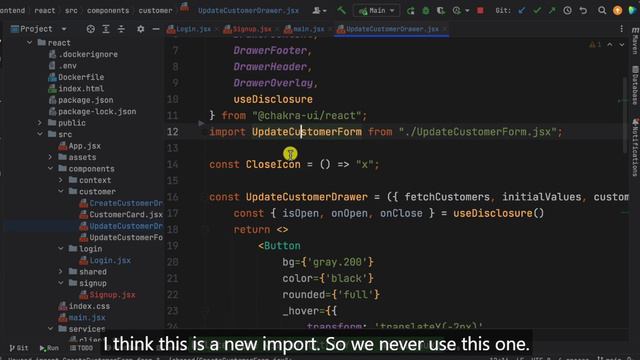
Task: Click the Build project hammer icon
Action: (341, 10)
